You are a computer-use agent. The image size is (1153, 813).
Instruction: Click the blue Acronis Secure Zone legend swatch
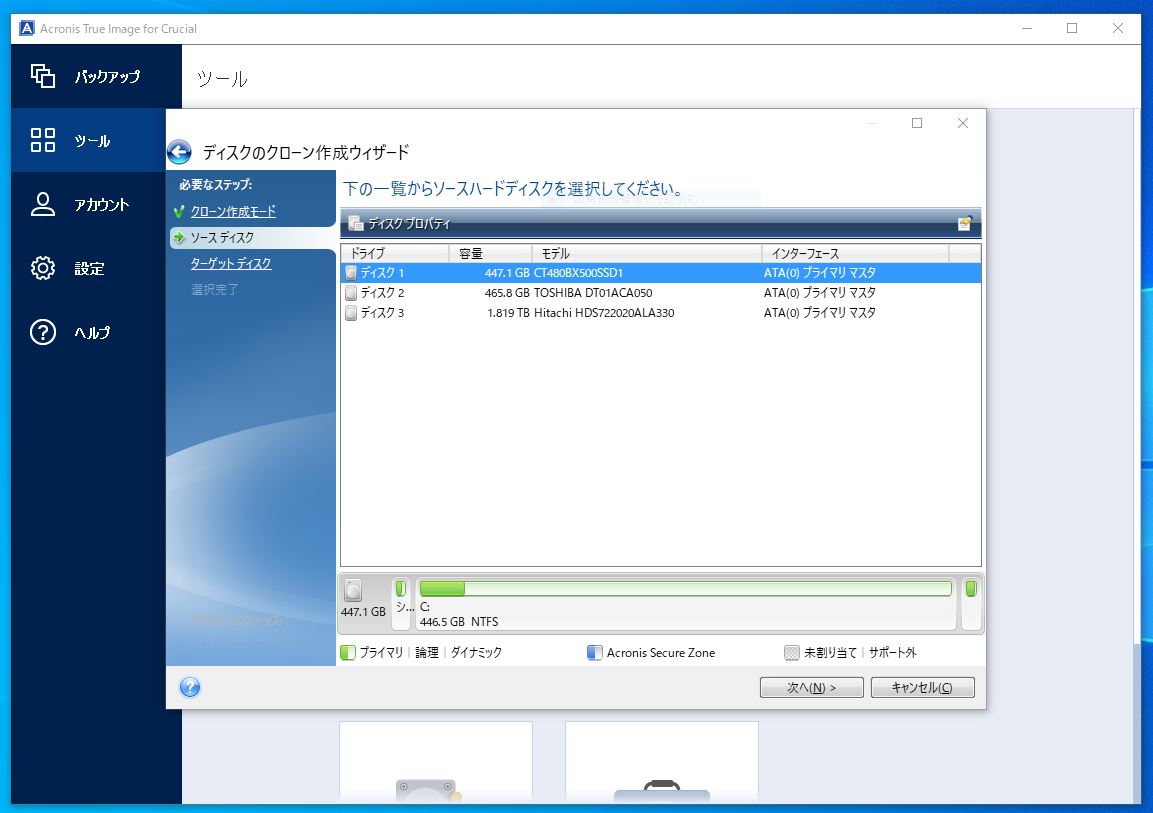click(595, 653)
